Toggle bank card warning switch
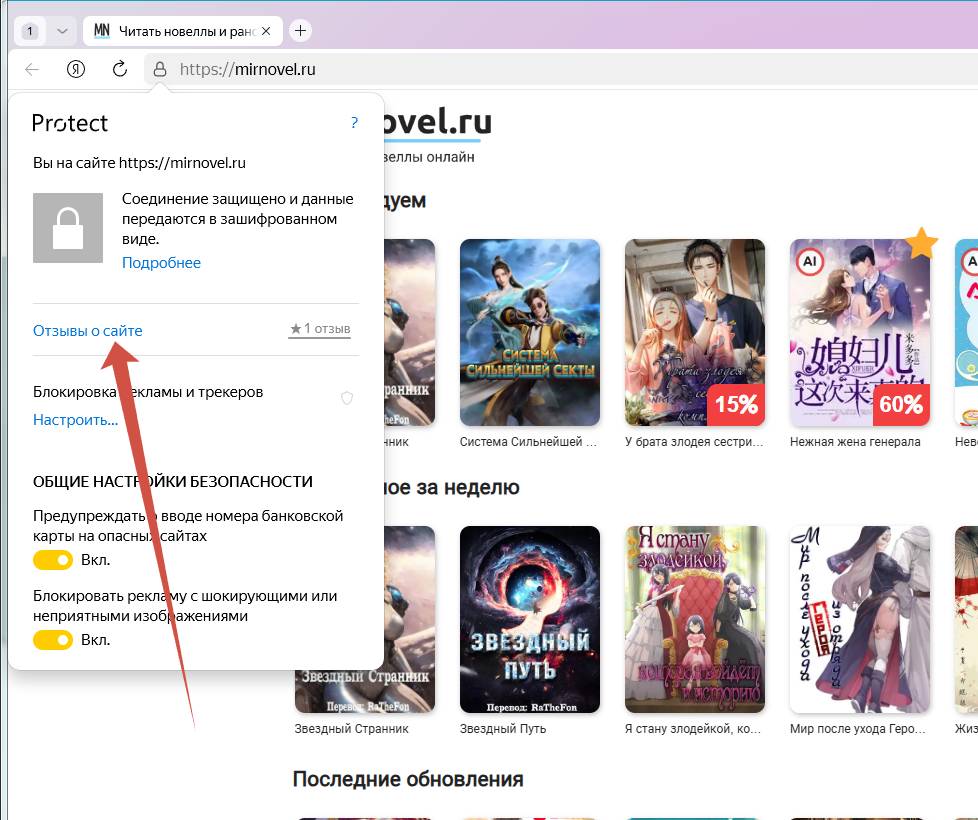 pyautogui.click(x=53, y=560)
